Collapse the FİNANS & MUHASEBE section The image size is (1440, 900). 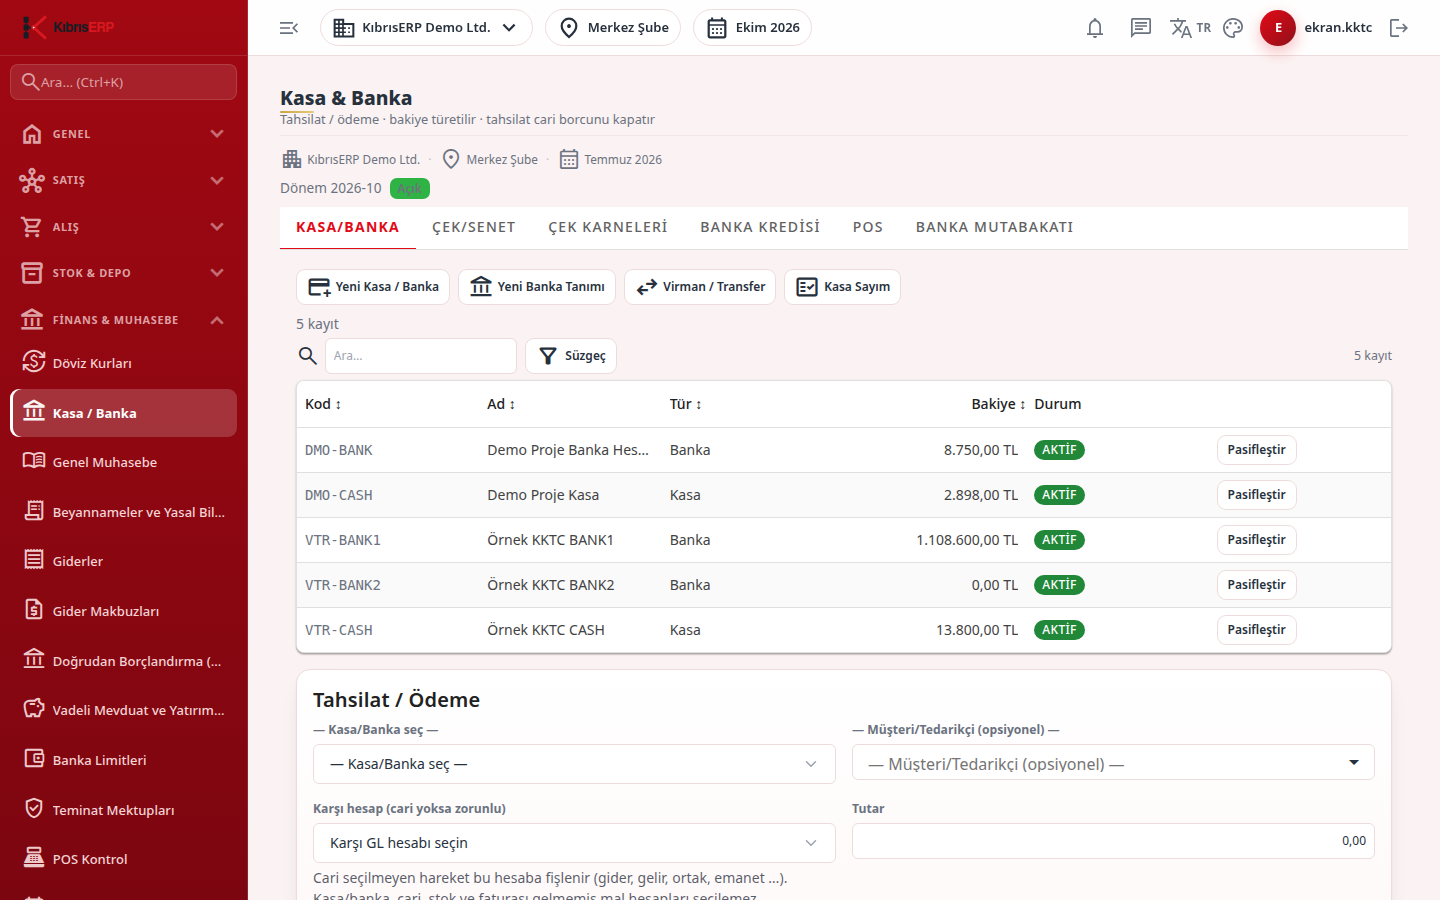(x=124, y=320)
